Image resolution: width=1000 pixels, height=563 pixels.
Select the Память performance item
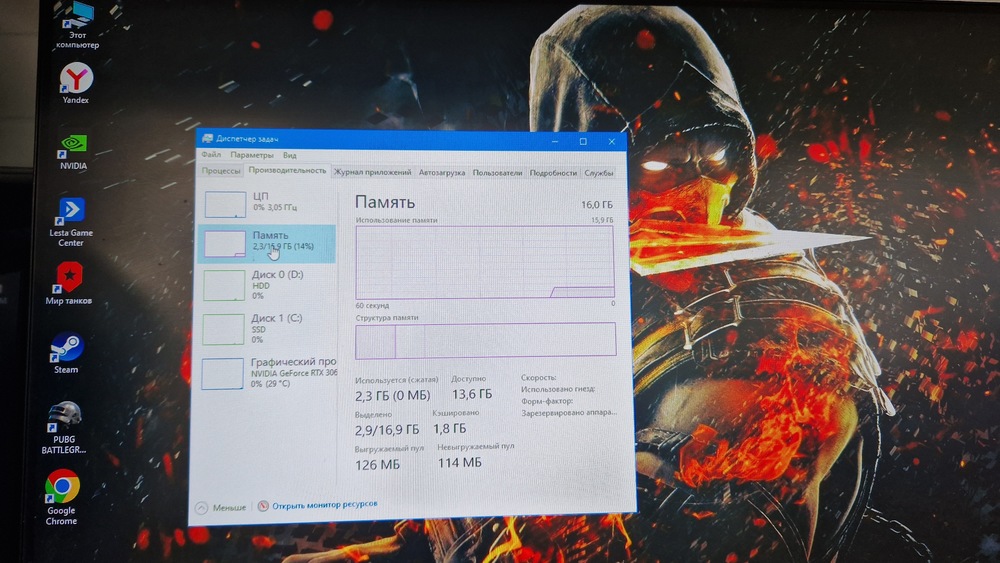click(x=267, y=243)
